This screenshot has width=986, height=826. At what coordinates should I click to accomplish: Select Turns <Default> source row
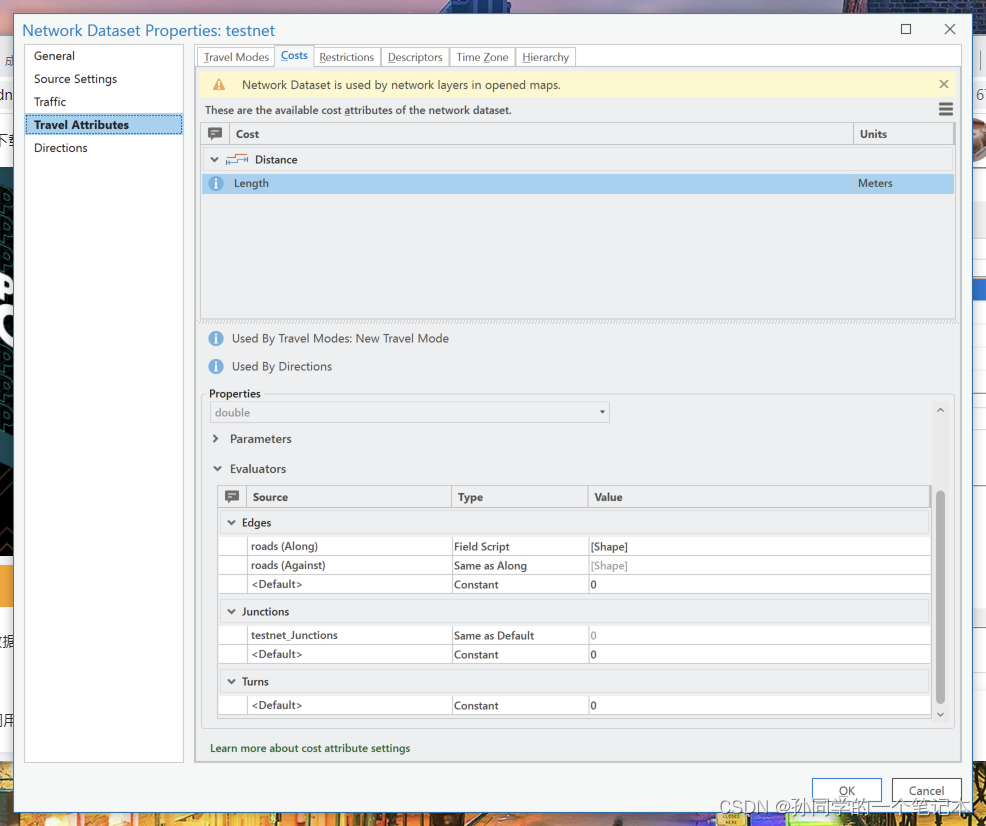(349, 705)
